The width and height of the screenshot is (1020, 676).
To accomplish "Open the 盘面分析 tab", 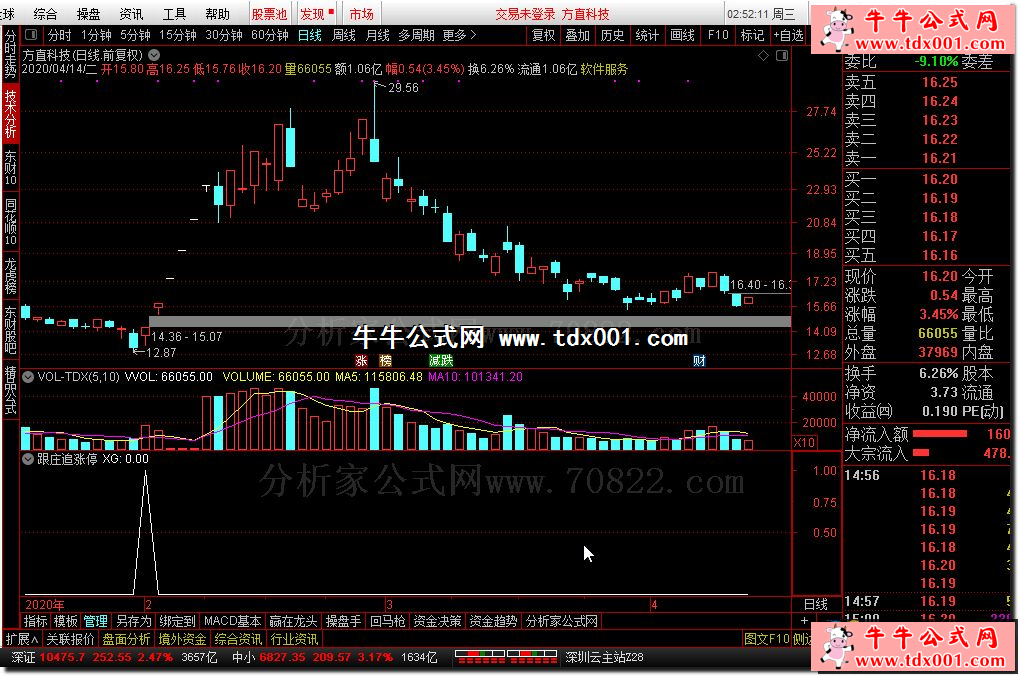I will (x=126, y=640).
